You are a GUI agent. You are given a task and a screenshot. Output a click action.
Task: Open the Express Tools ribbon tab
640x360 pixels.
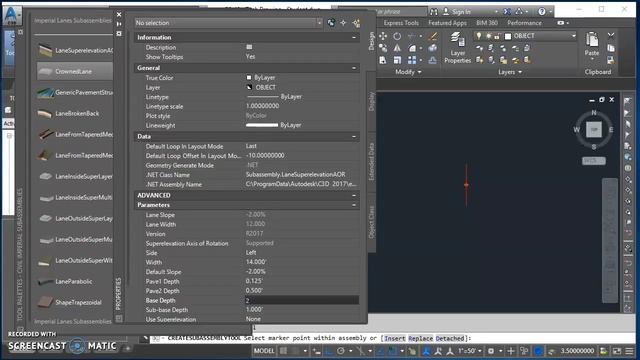pyautogui.click(x=401, y=23)
